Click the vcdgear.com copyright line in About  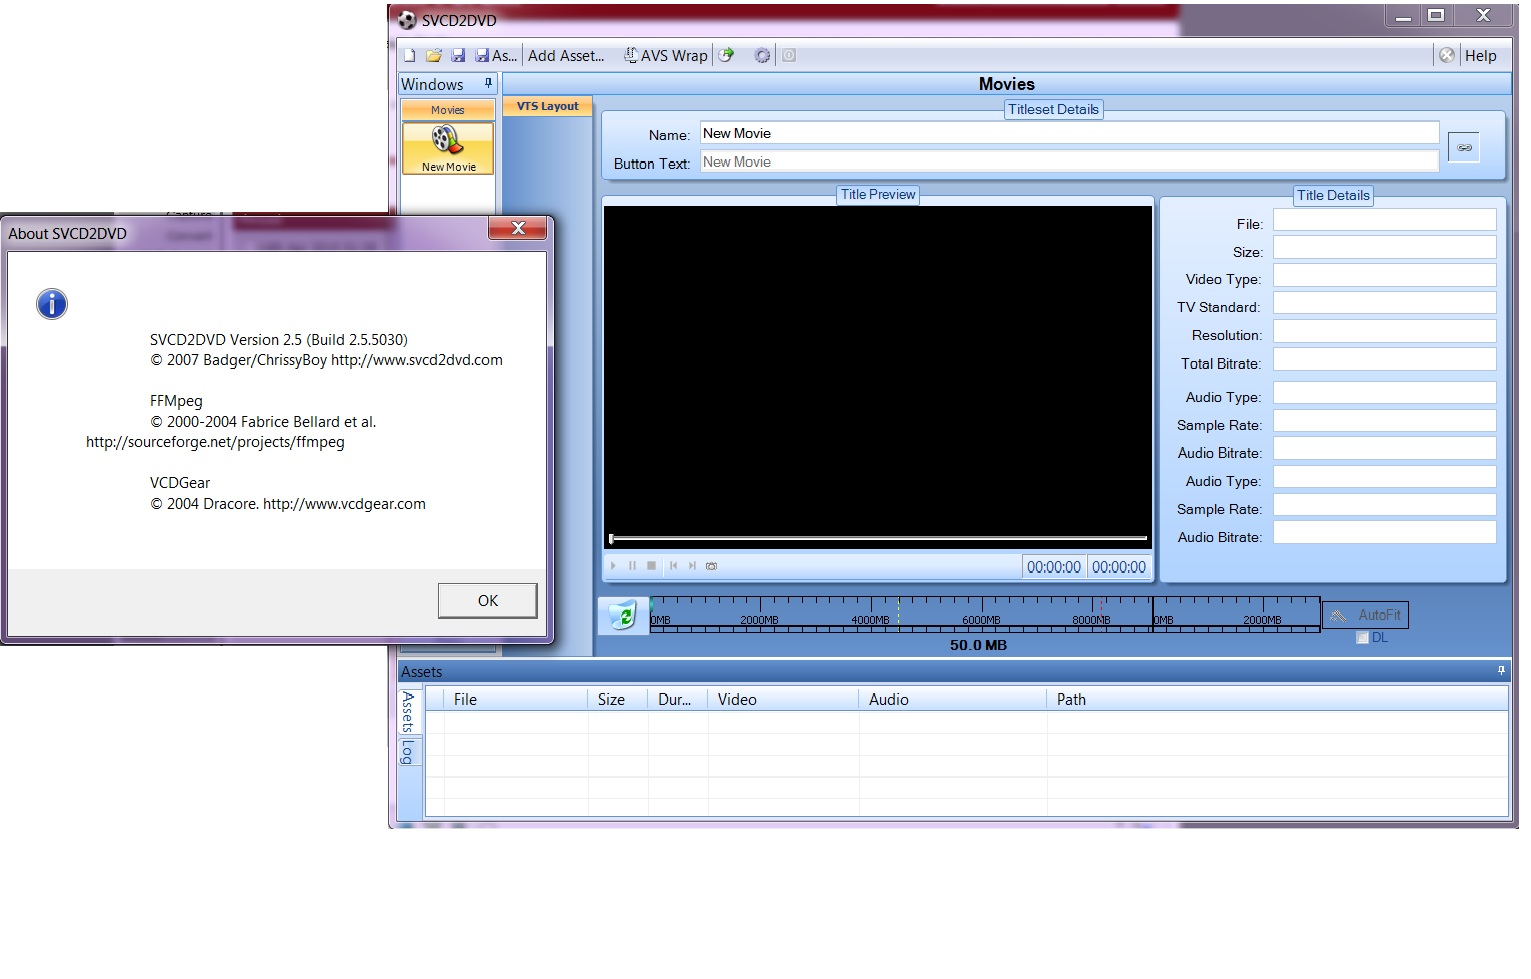click(x=288, y=504)
